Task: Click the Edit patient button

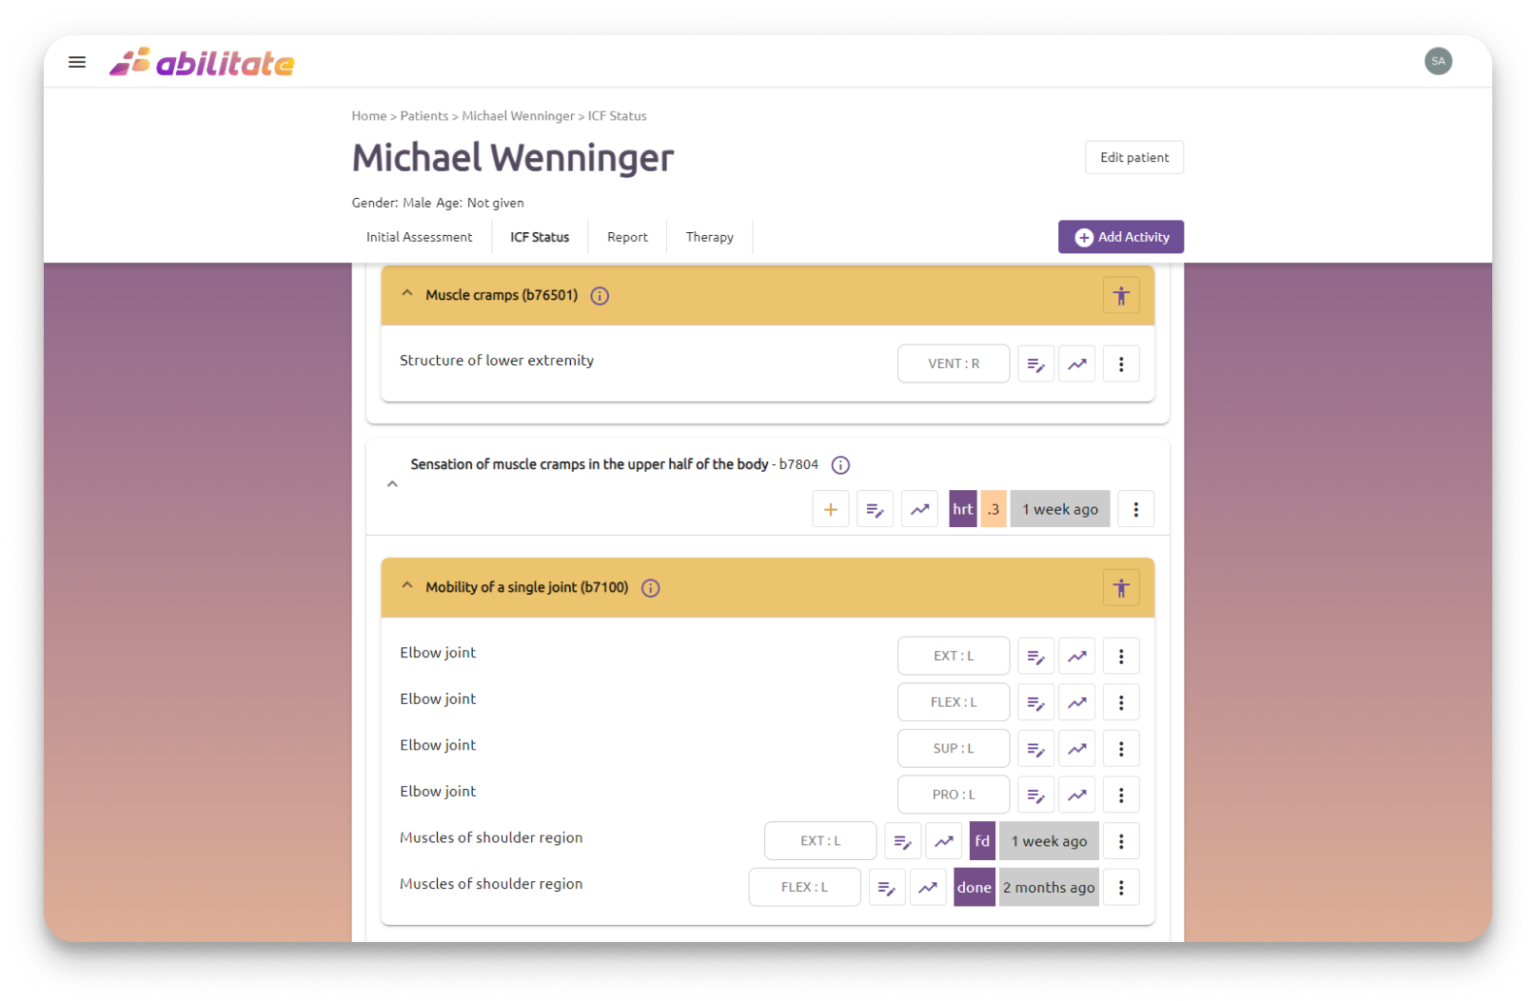Action: [1134, 157]
